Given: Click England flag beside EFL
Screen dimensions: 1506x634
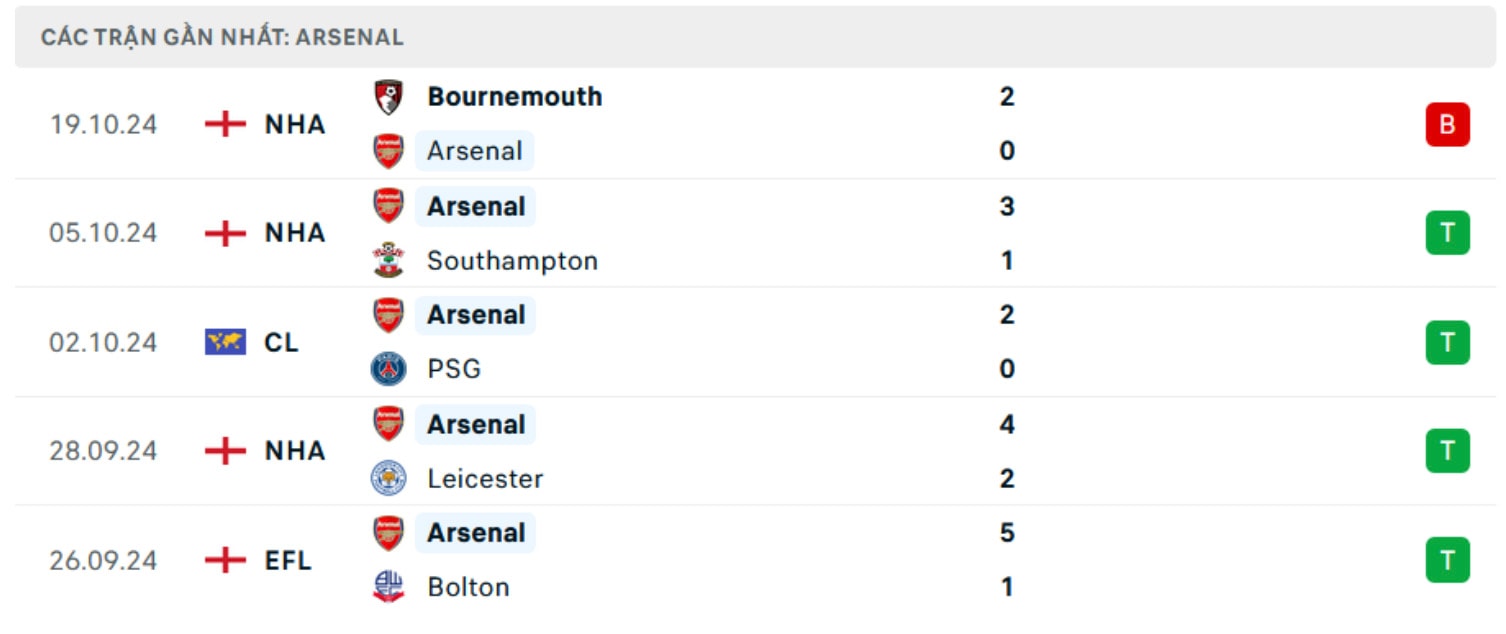Looking at the screenshot, I should (225, 560).
